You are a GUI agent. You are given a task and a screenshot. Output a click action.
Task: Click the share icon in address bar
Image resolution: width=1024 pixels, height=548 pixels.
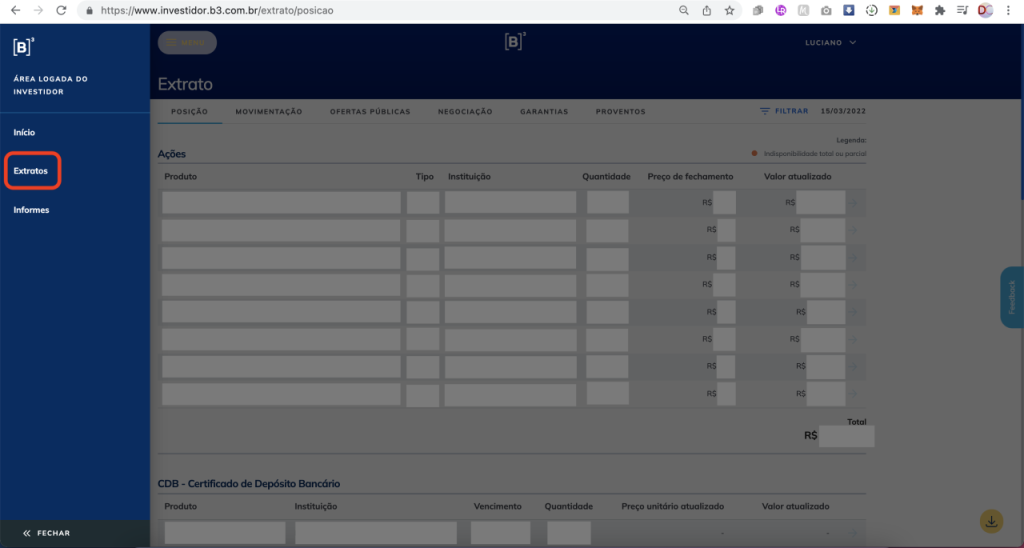click(707, 10)
